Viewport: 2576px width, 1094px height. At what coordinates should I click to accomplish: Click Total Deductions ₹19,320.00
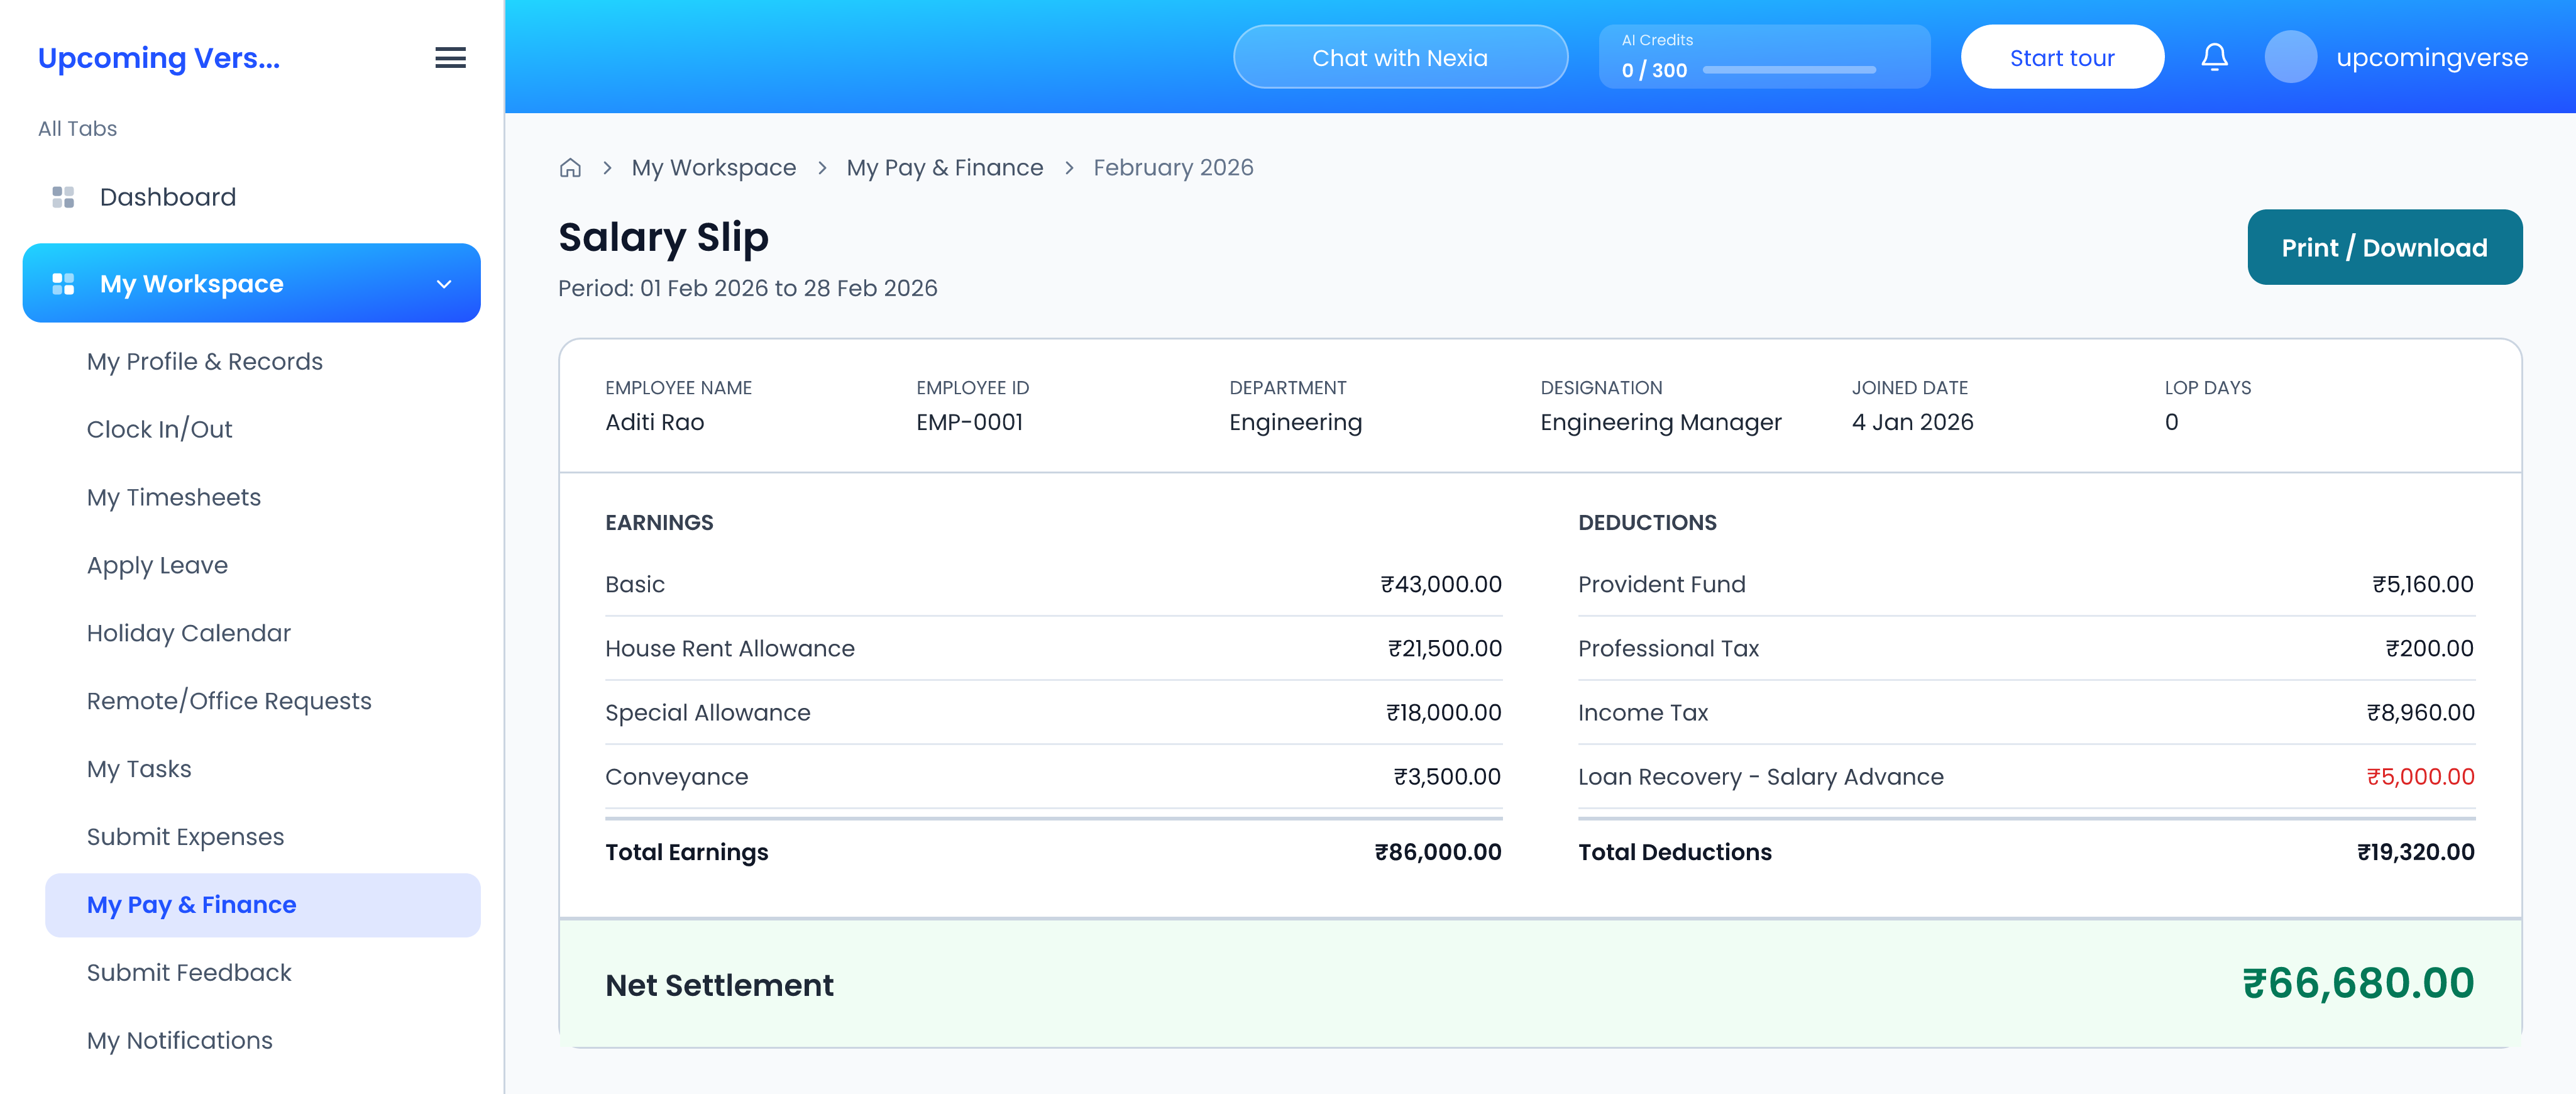pos(2415,852)
